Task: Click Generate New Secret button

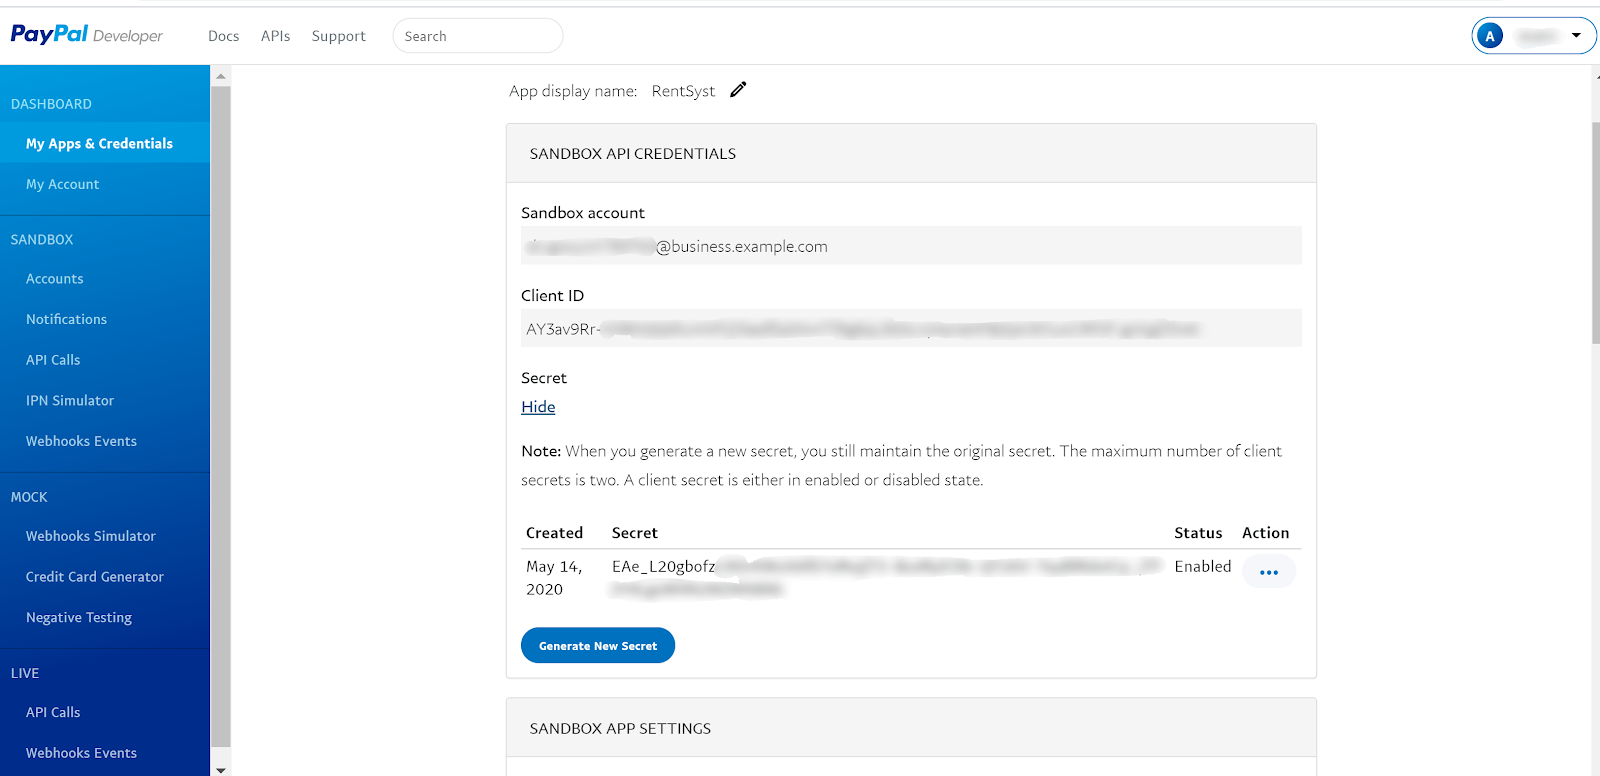Action: pyautogui.click(x=598, y=645)
